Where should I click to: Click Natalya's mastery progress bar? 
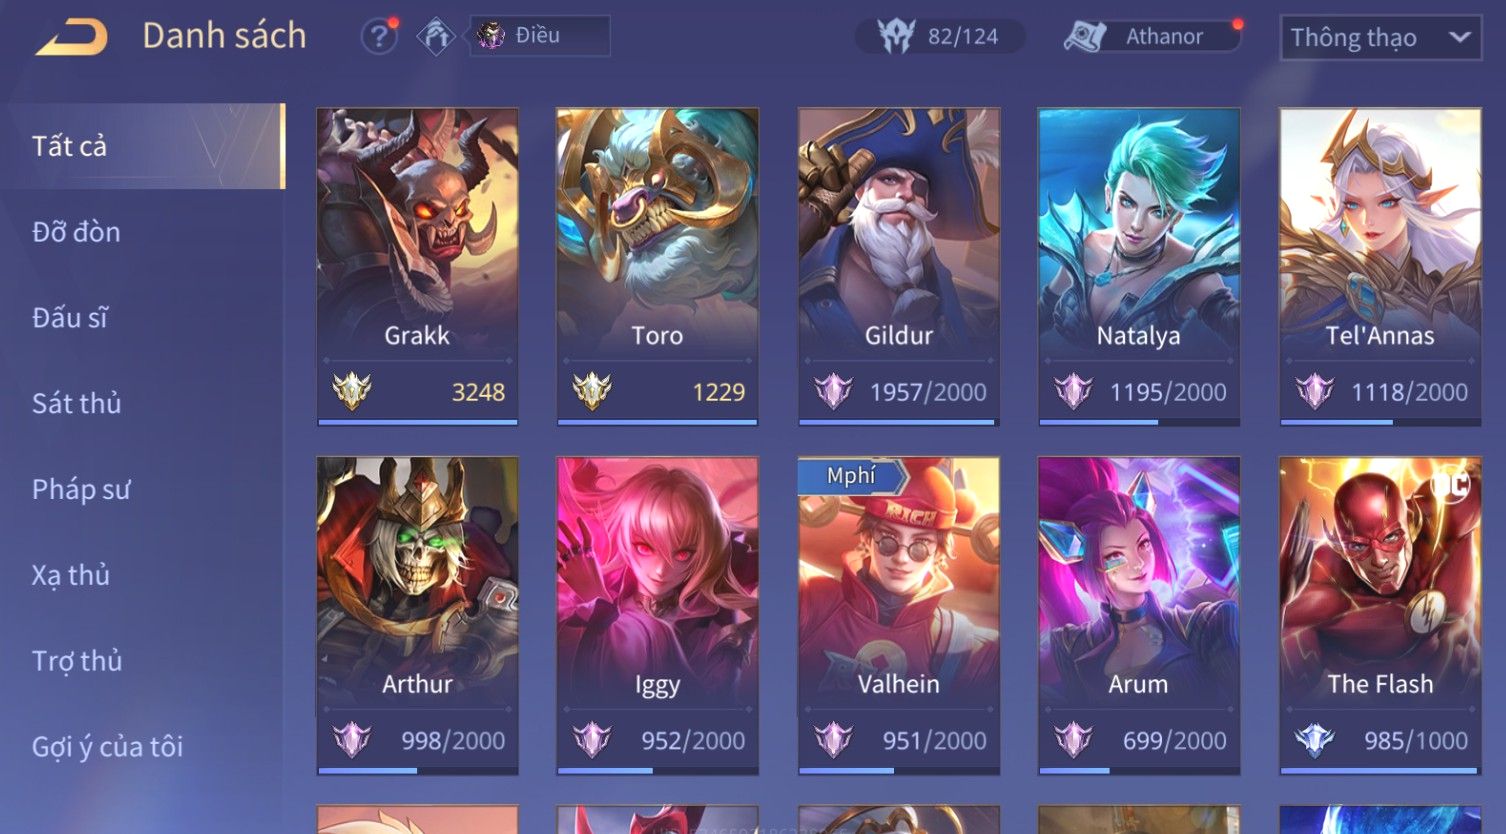1139,422
